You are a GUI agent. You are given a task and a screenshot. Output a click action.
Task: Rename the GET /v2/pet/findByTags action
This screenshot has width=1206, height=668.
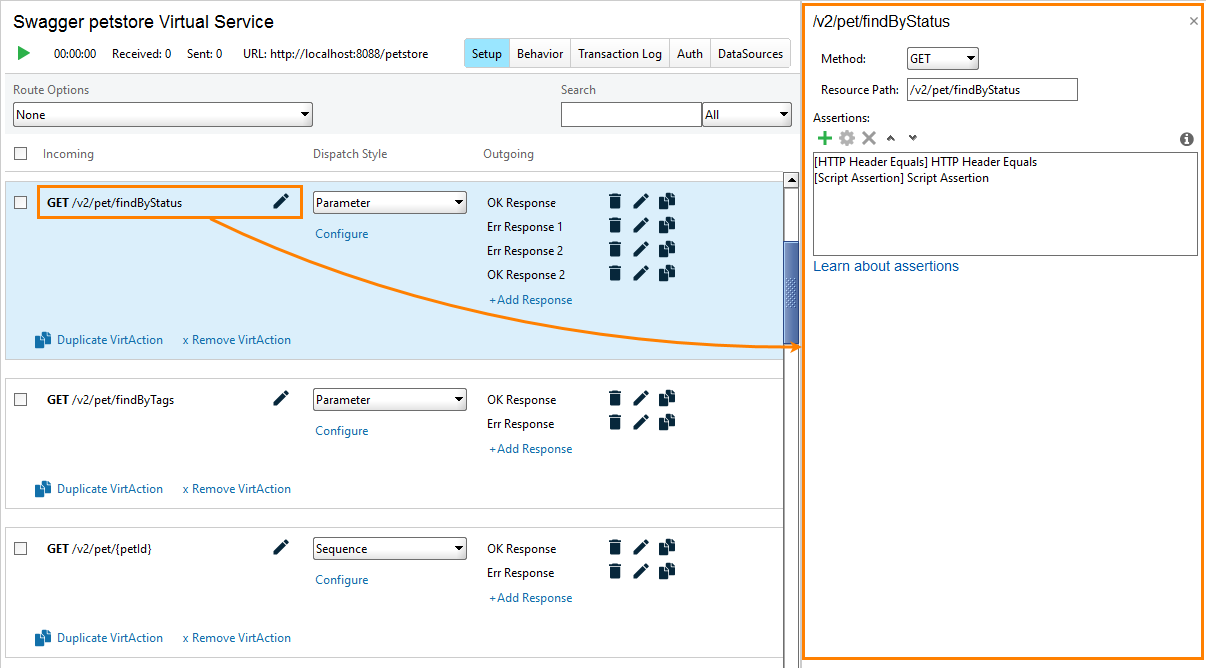[x=280, y=398]
